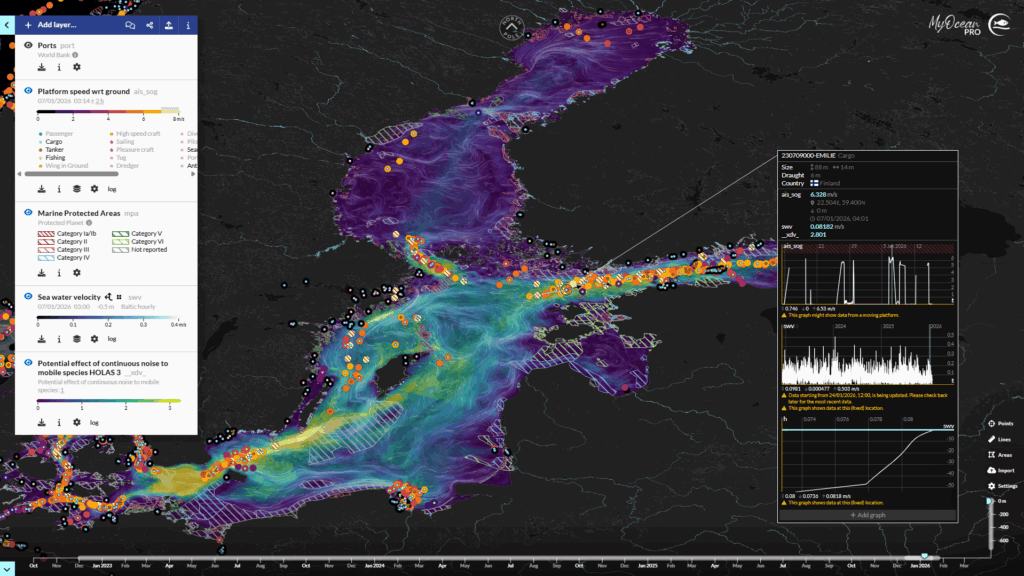Hide the Sea water velocity layer

[x=28, y=297]
